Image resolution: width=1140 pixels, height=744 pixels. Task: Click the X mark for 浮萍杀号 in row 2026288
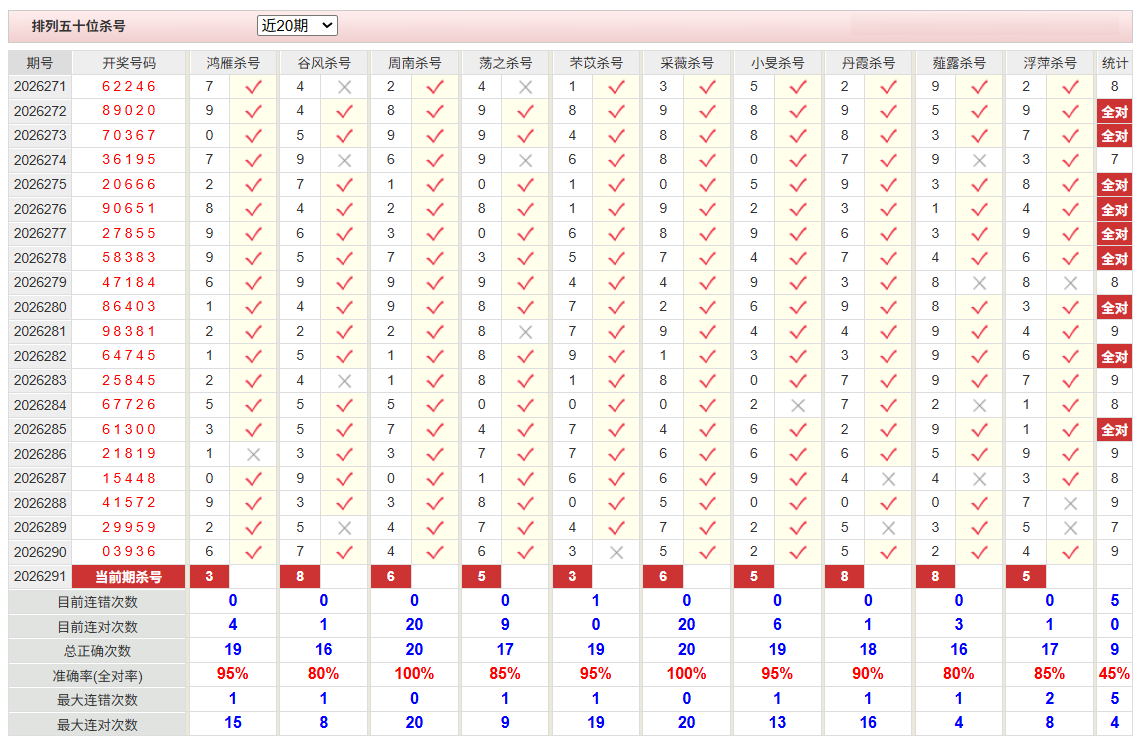click(1070, 503)
